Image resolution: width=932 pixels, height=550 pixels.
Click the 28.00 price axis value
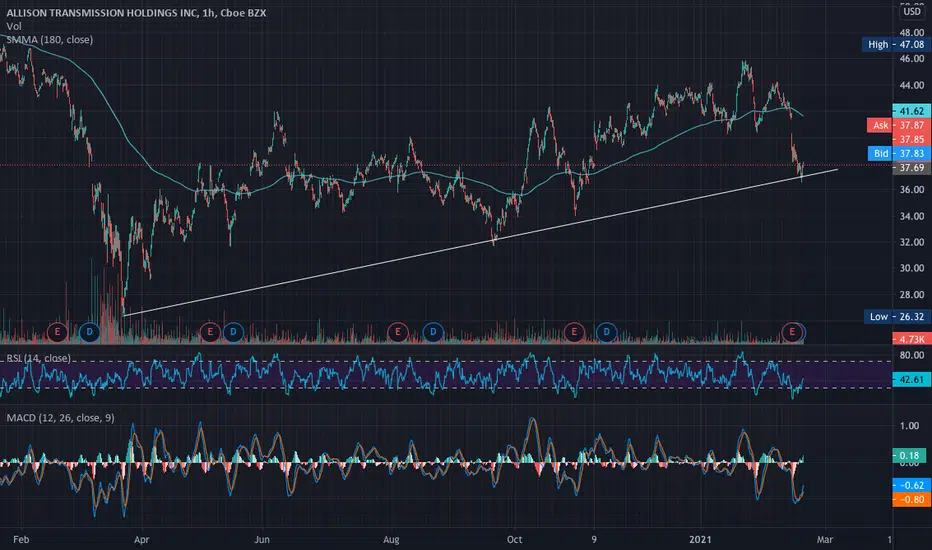912,294
